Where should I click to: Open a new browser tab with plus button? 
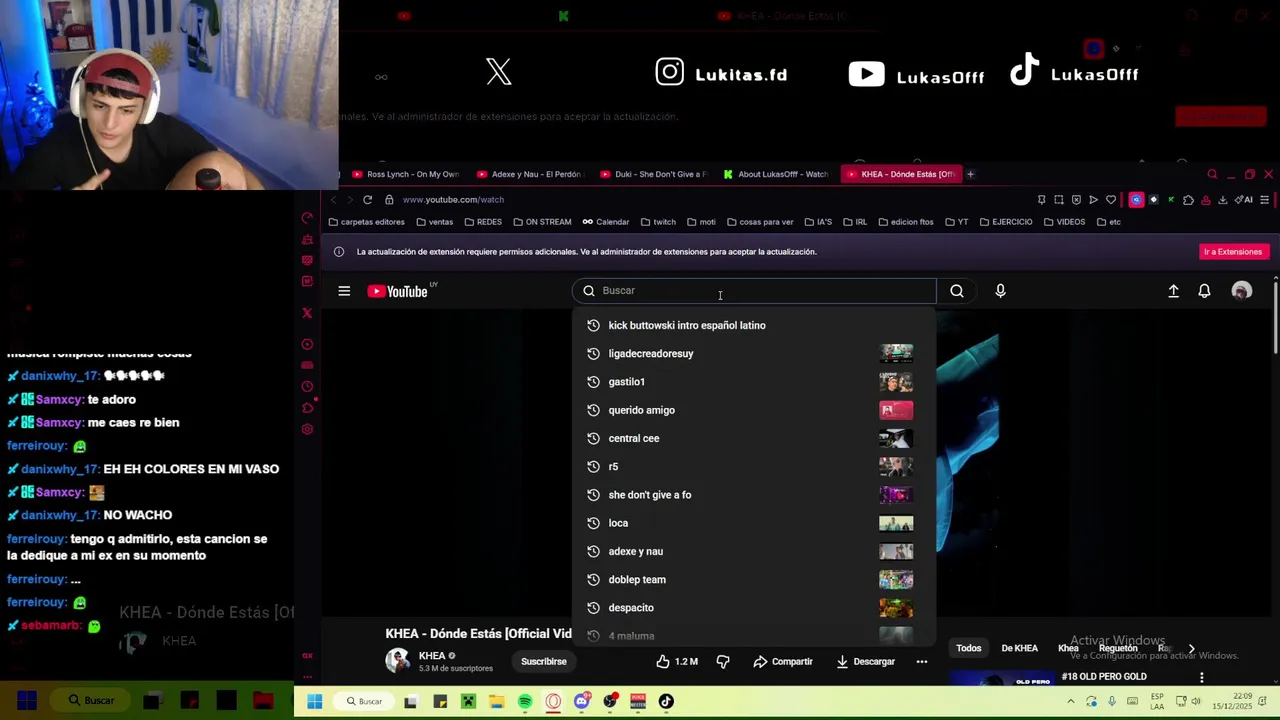[x=970, y=174]
